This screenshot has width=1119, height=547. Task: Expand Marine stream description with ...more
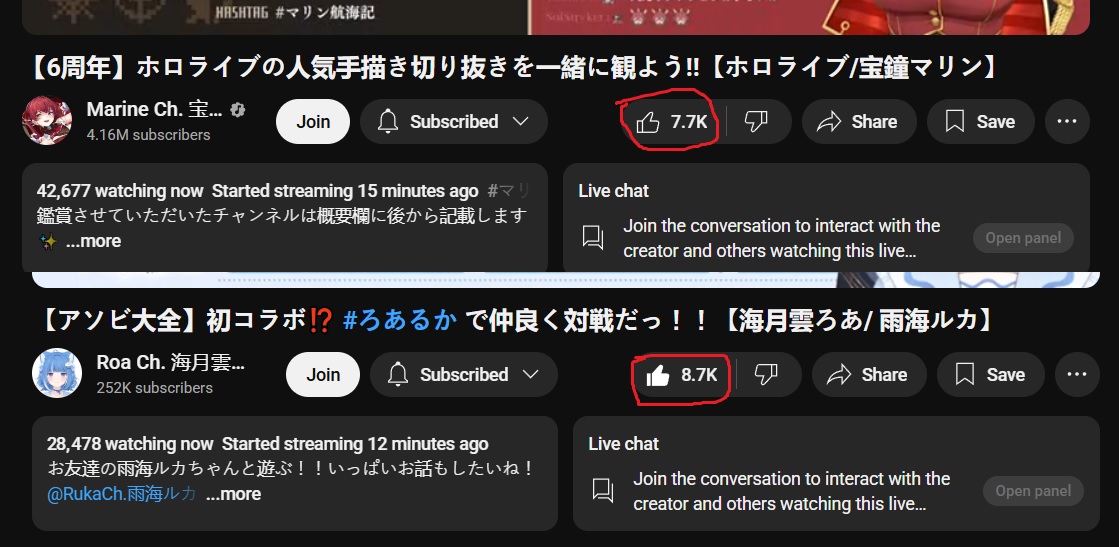point(93,241)
